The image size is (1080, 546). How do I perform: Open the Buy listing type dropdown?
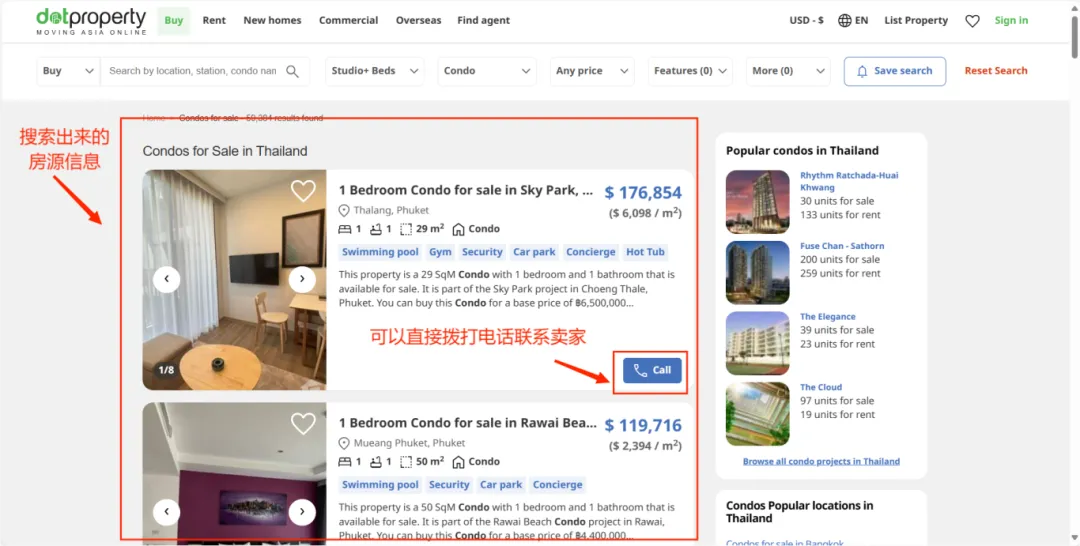pyautogui.click(x=68, y=71)
